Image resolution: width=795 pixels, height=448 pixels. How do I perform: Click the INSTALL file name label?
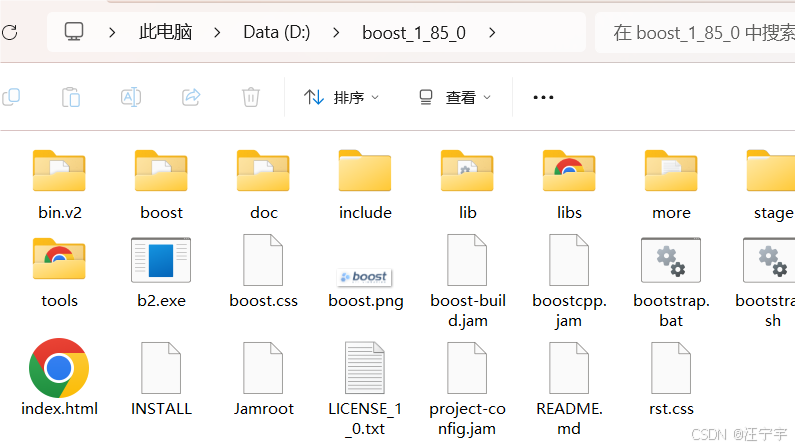tap(161, 408)
